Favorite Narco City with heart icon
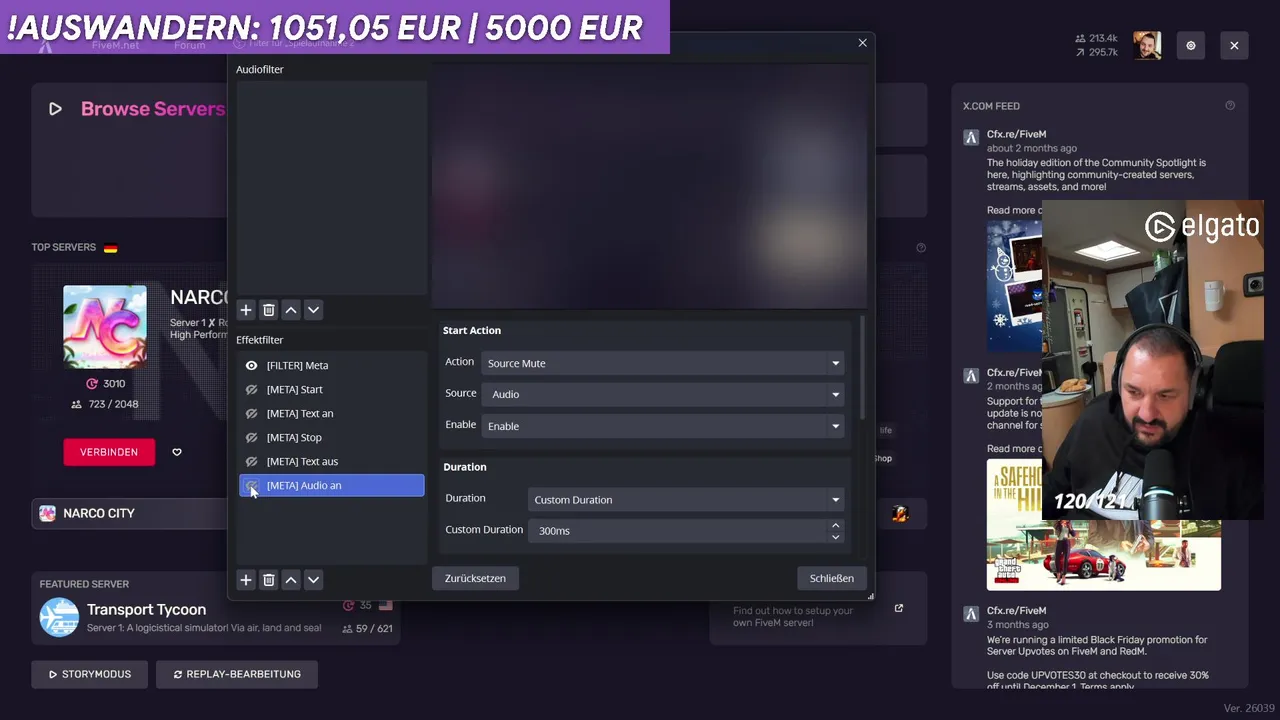Screen dimensions: 1280x720 (x=177, y=452)
